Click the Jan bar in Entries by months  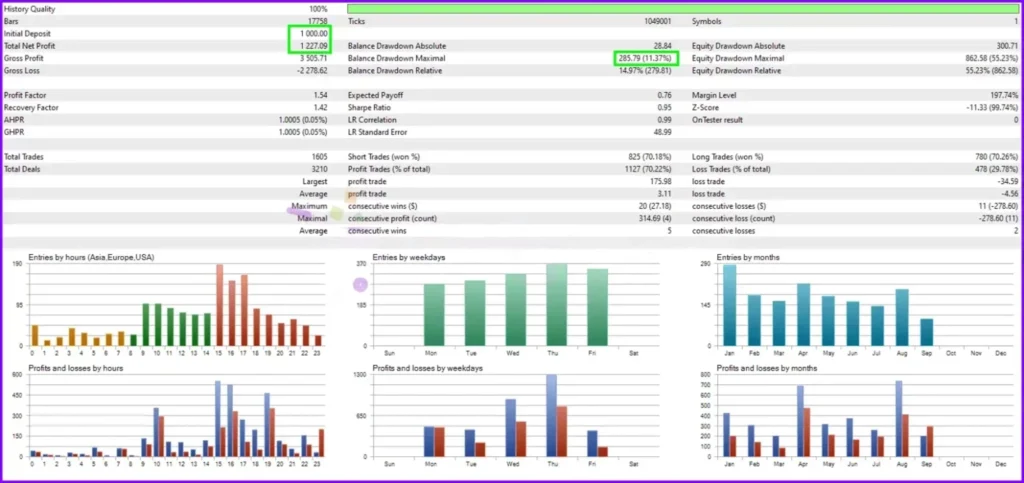point(729,305)
